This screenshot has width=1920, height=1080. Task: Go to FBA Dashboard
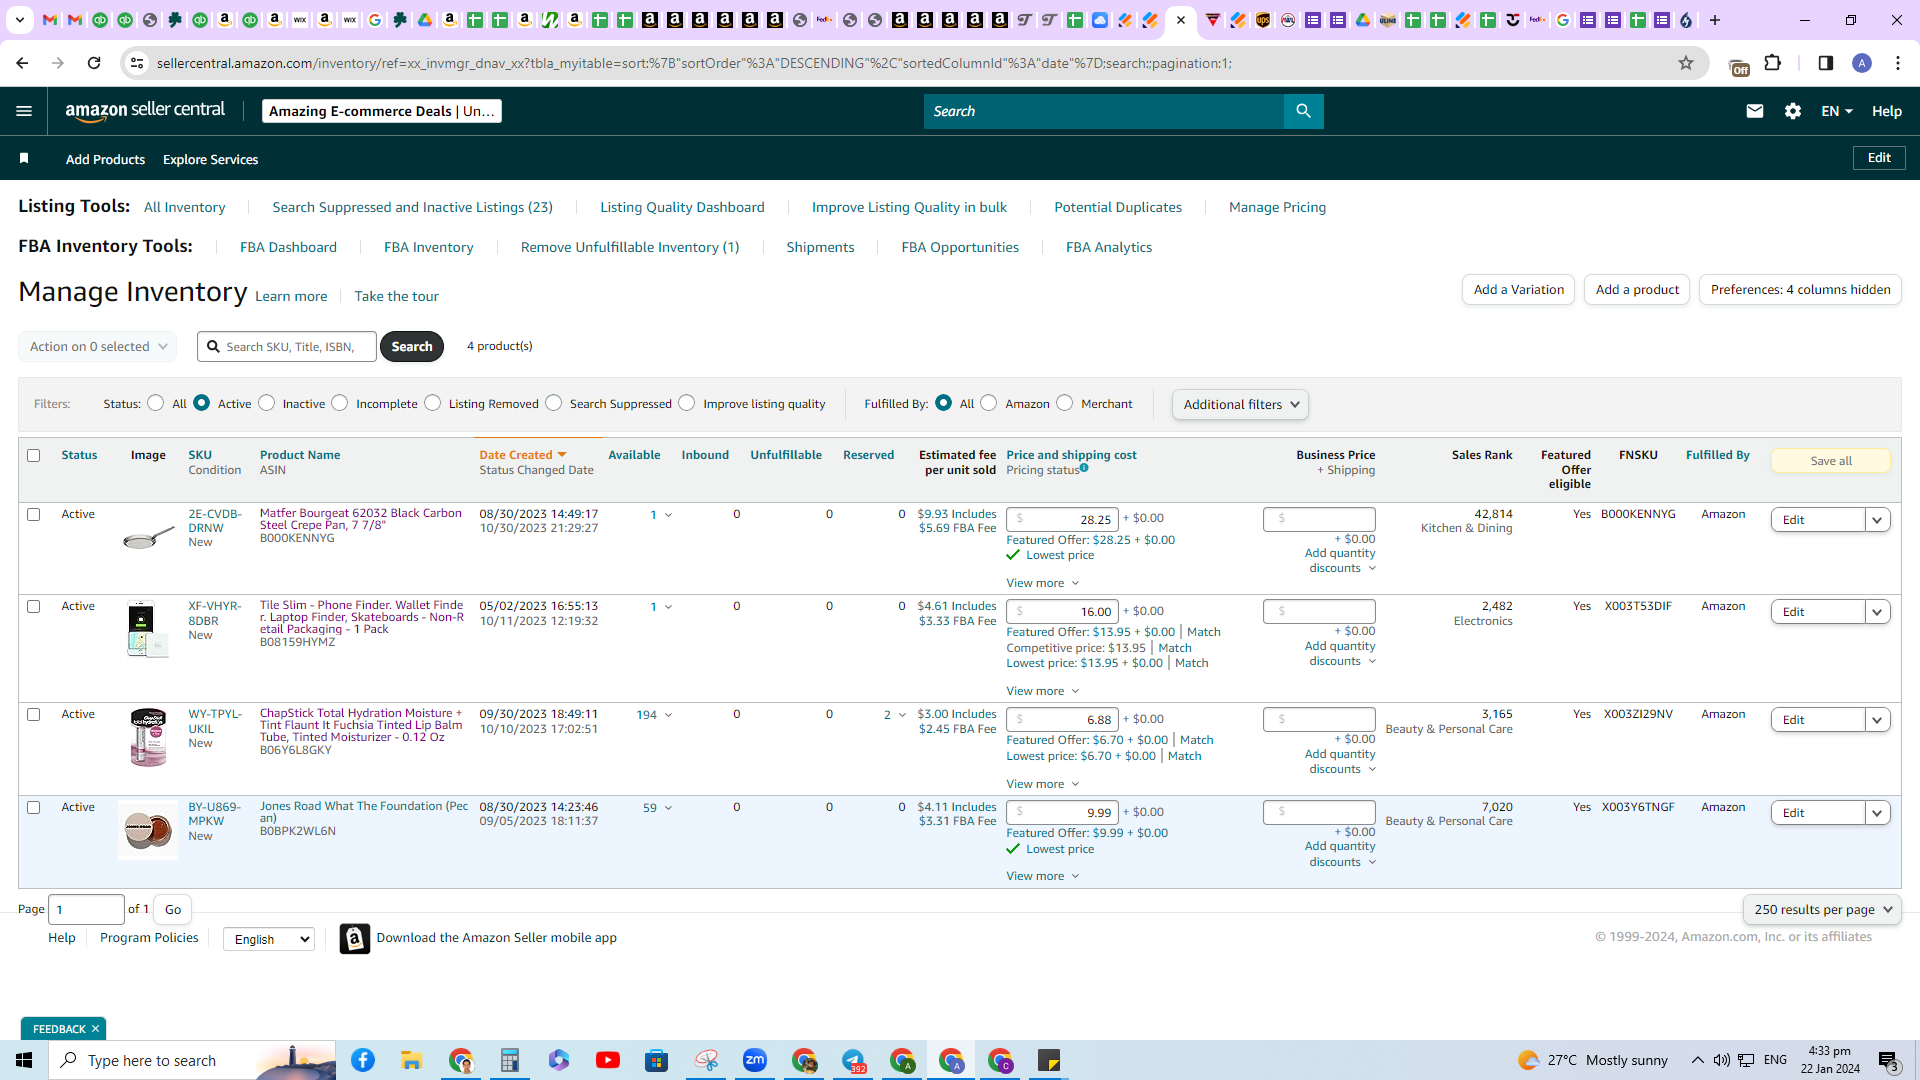click(x=288, y=247)
